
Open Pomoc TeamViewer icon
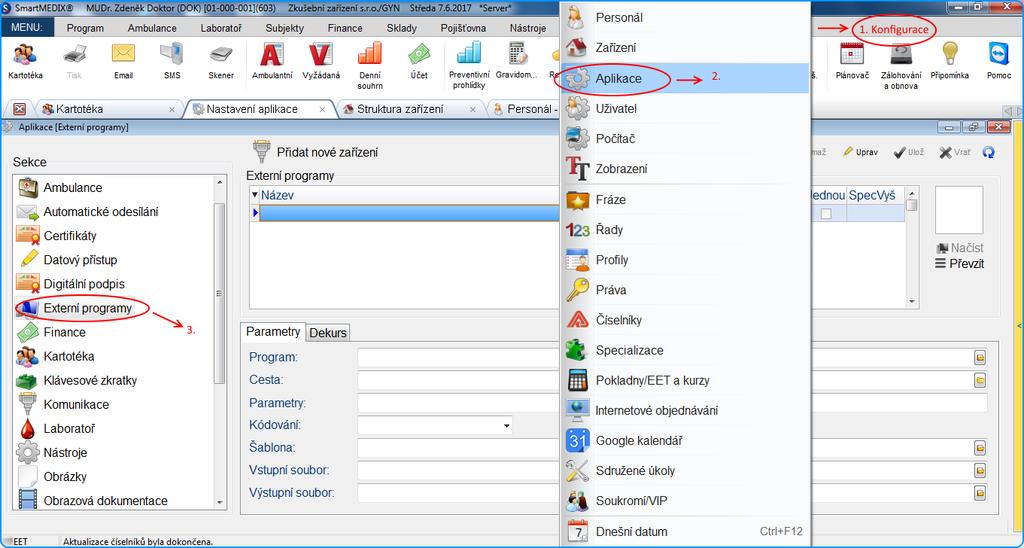999,61
